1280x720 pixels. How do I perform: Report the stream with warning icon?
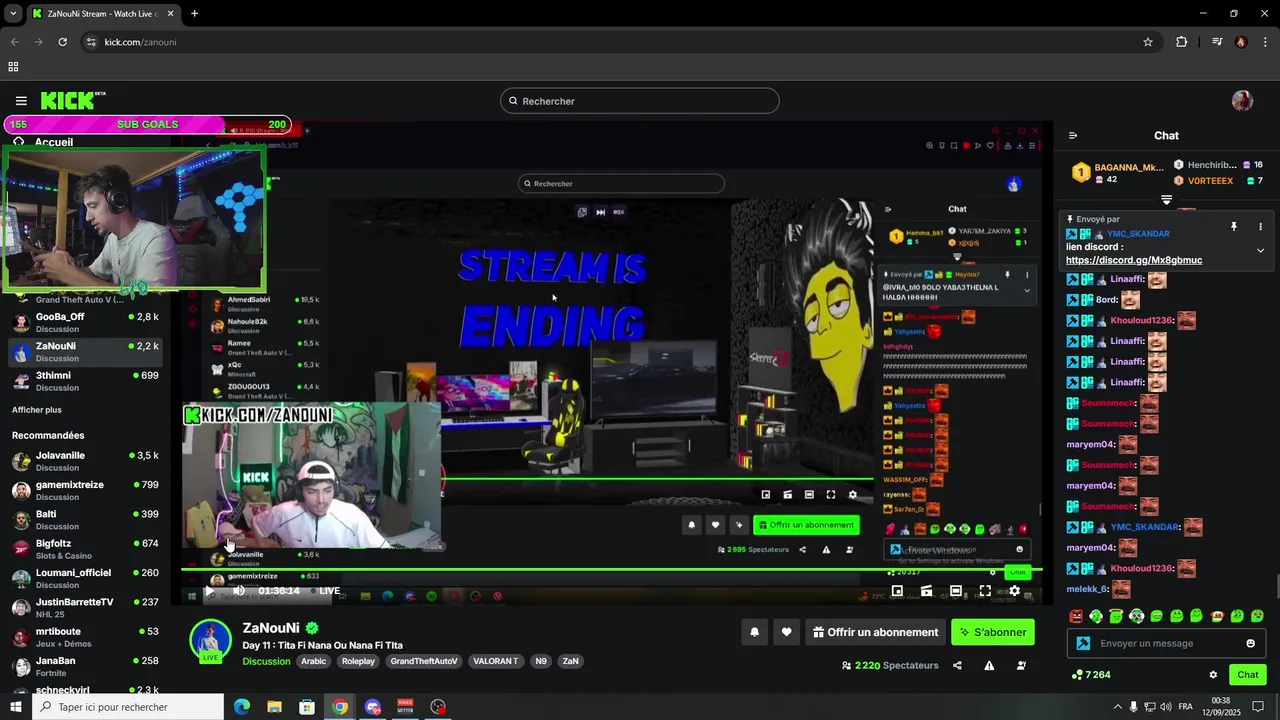tap(989, 666)
